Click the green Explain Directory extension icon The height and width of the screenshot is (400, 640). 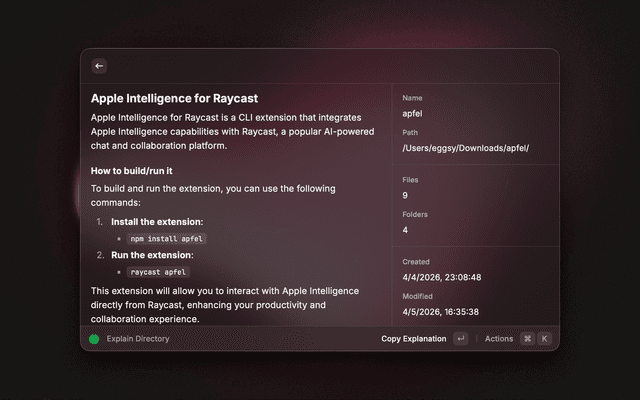click(x=94, y=339)
